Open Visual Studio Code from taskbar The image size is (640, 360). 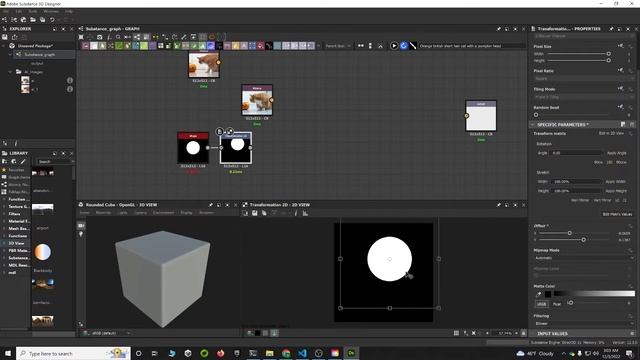pos(302,353)
